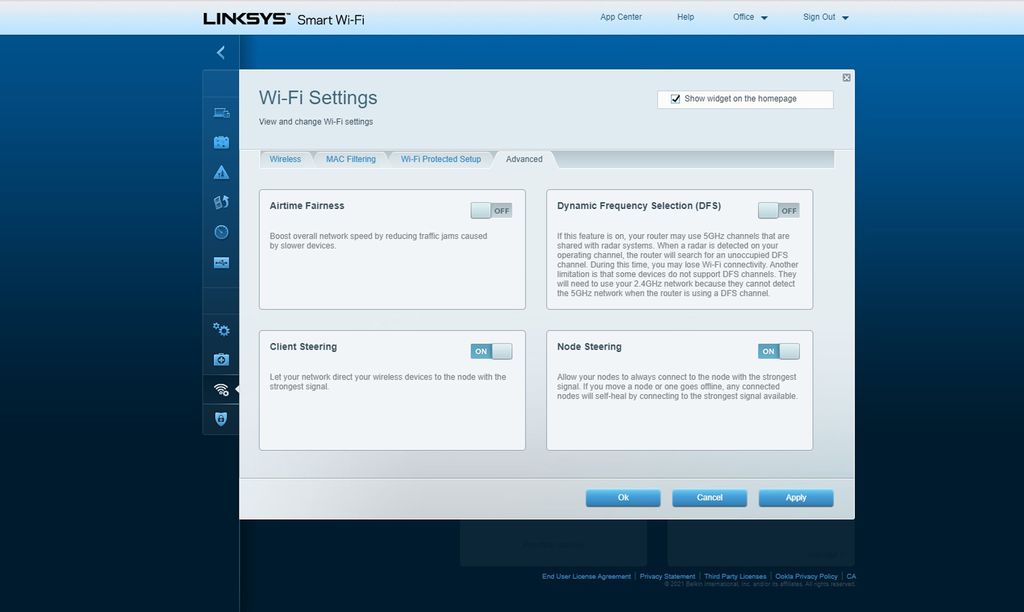Disable Client Steering
The height and width of the screenshot is (612, 1024).
click(x=489, y=351)
